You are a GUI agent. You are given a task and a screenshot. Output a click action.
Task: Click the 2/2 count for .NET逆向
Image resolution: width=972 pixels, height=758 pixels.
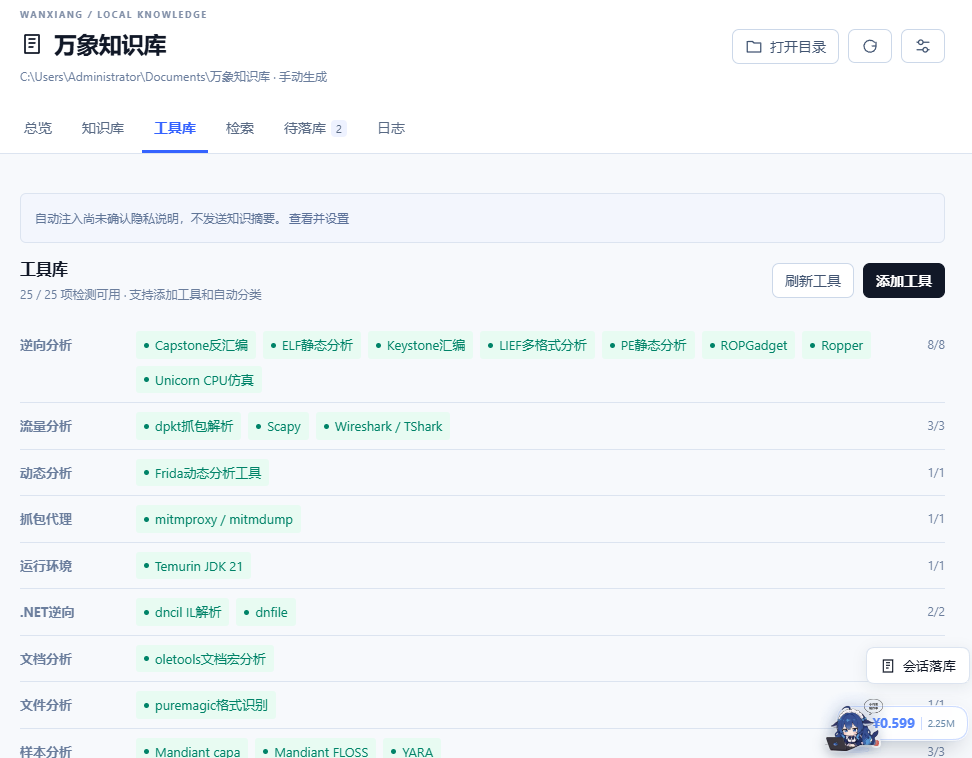pyautogui.click(x=936, y=612)
